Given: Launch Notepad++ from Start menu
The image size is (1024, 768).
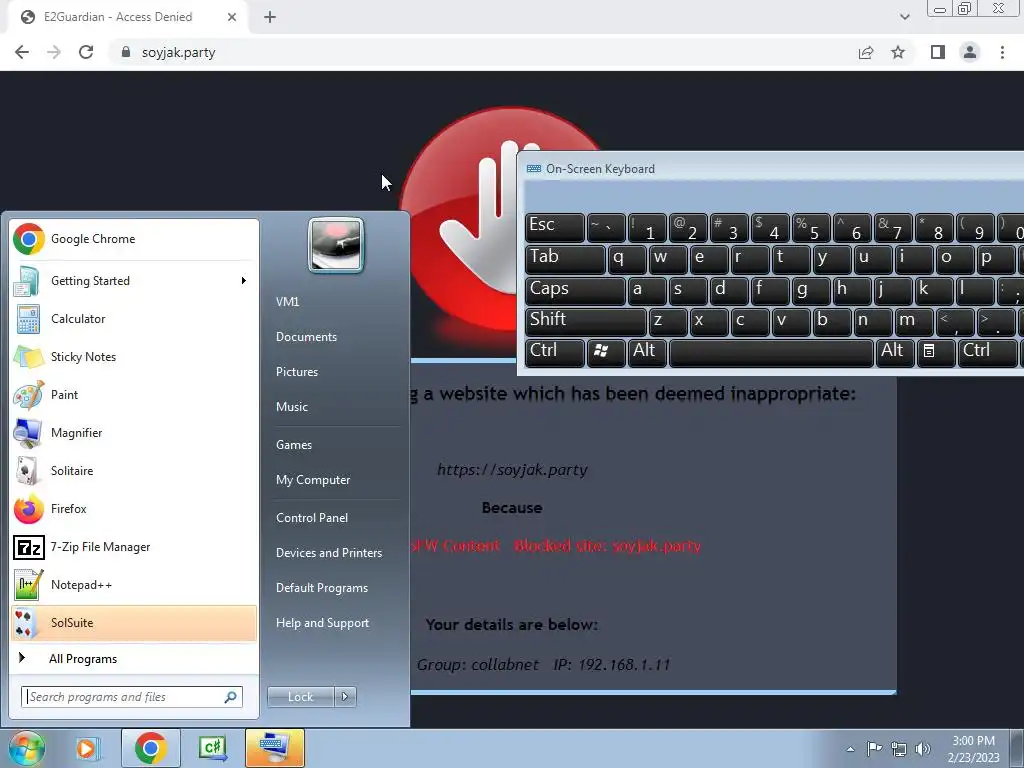Looking at the screenshot, I should pos(134,584).
